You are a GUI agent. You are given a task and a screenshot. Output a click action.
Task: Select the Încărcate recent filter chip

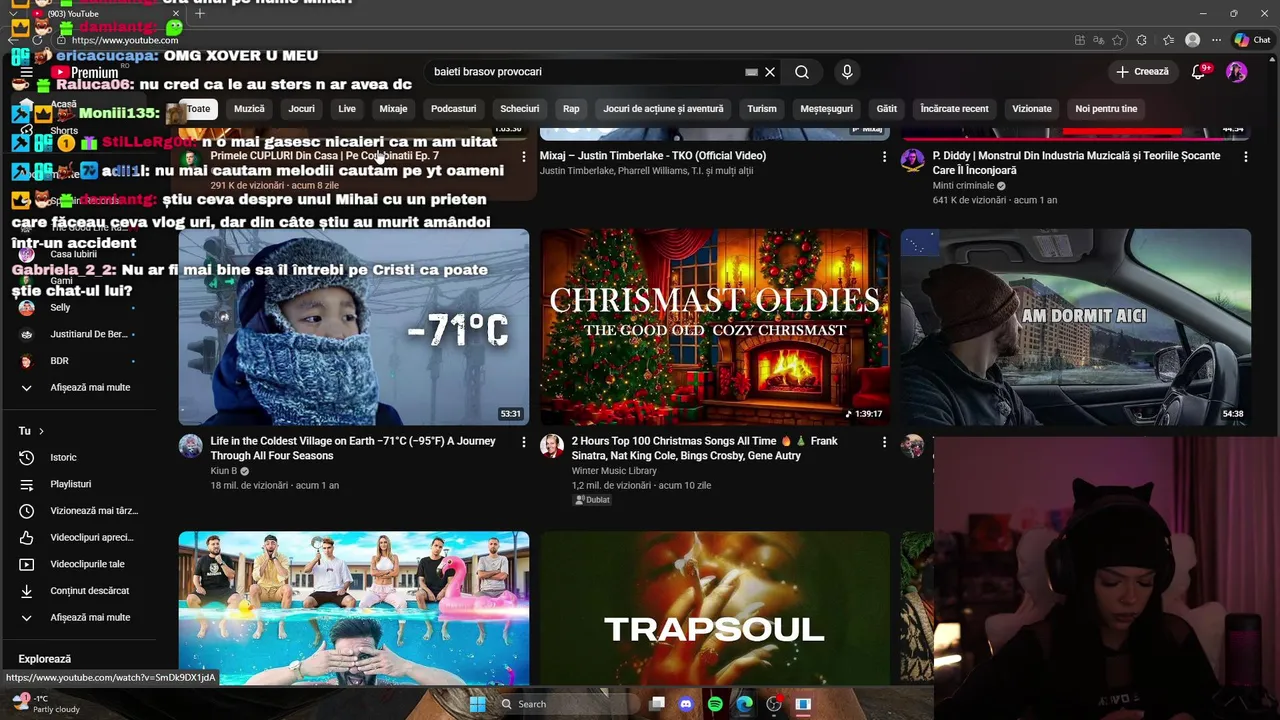click(x=954, y=109)
